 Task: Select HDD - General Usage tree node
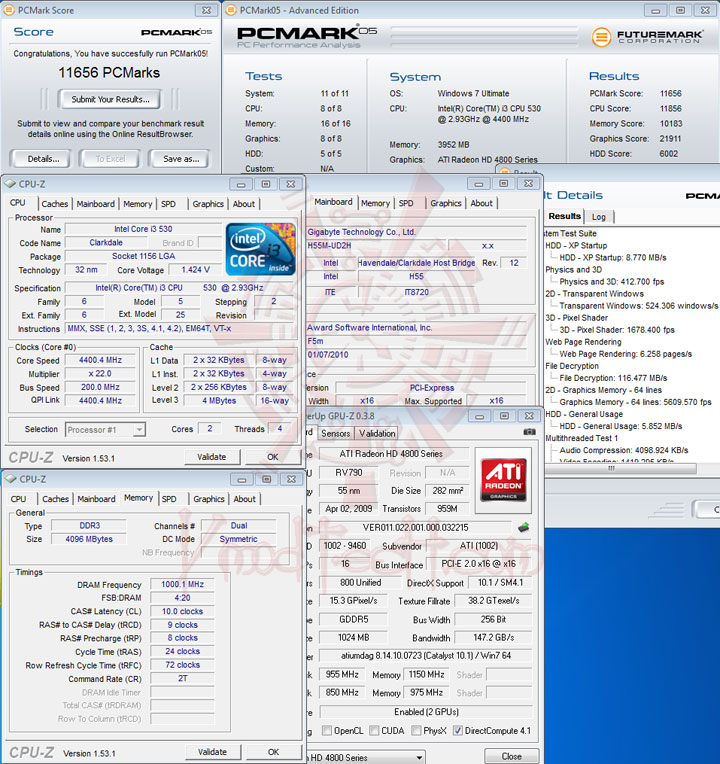[584, 414]
